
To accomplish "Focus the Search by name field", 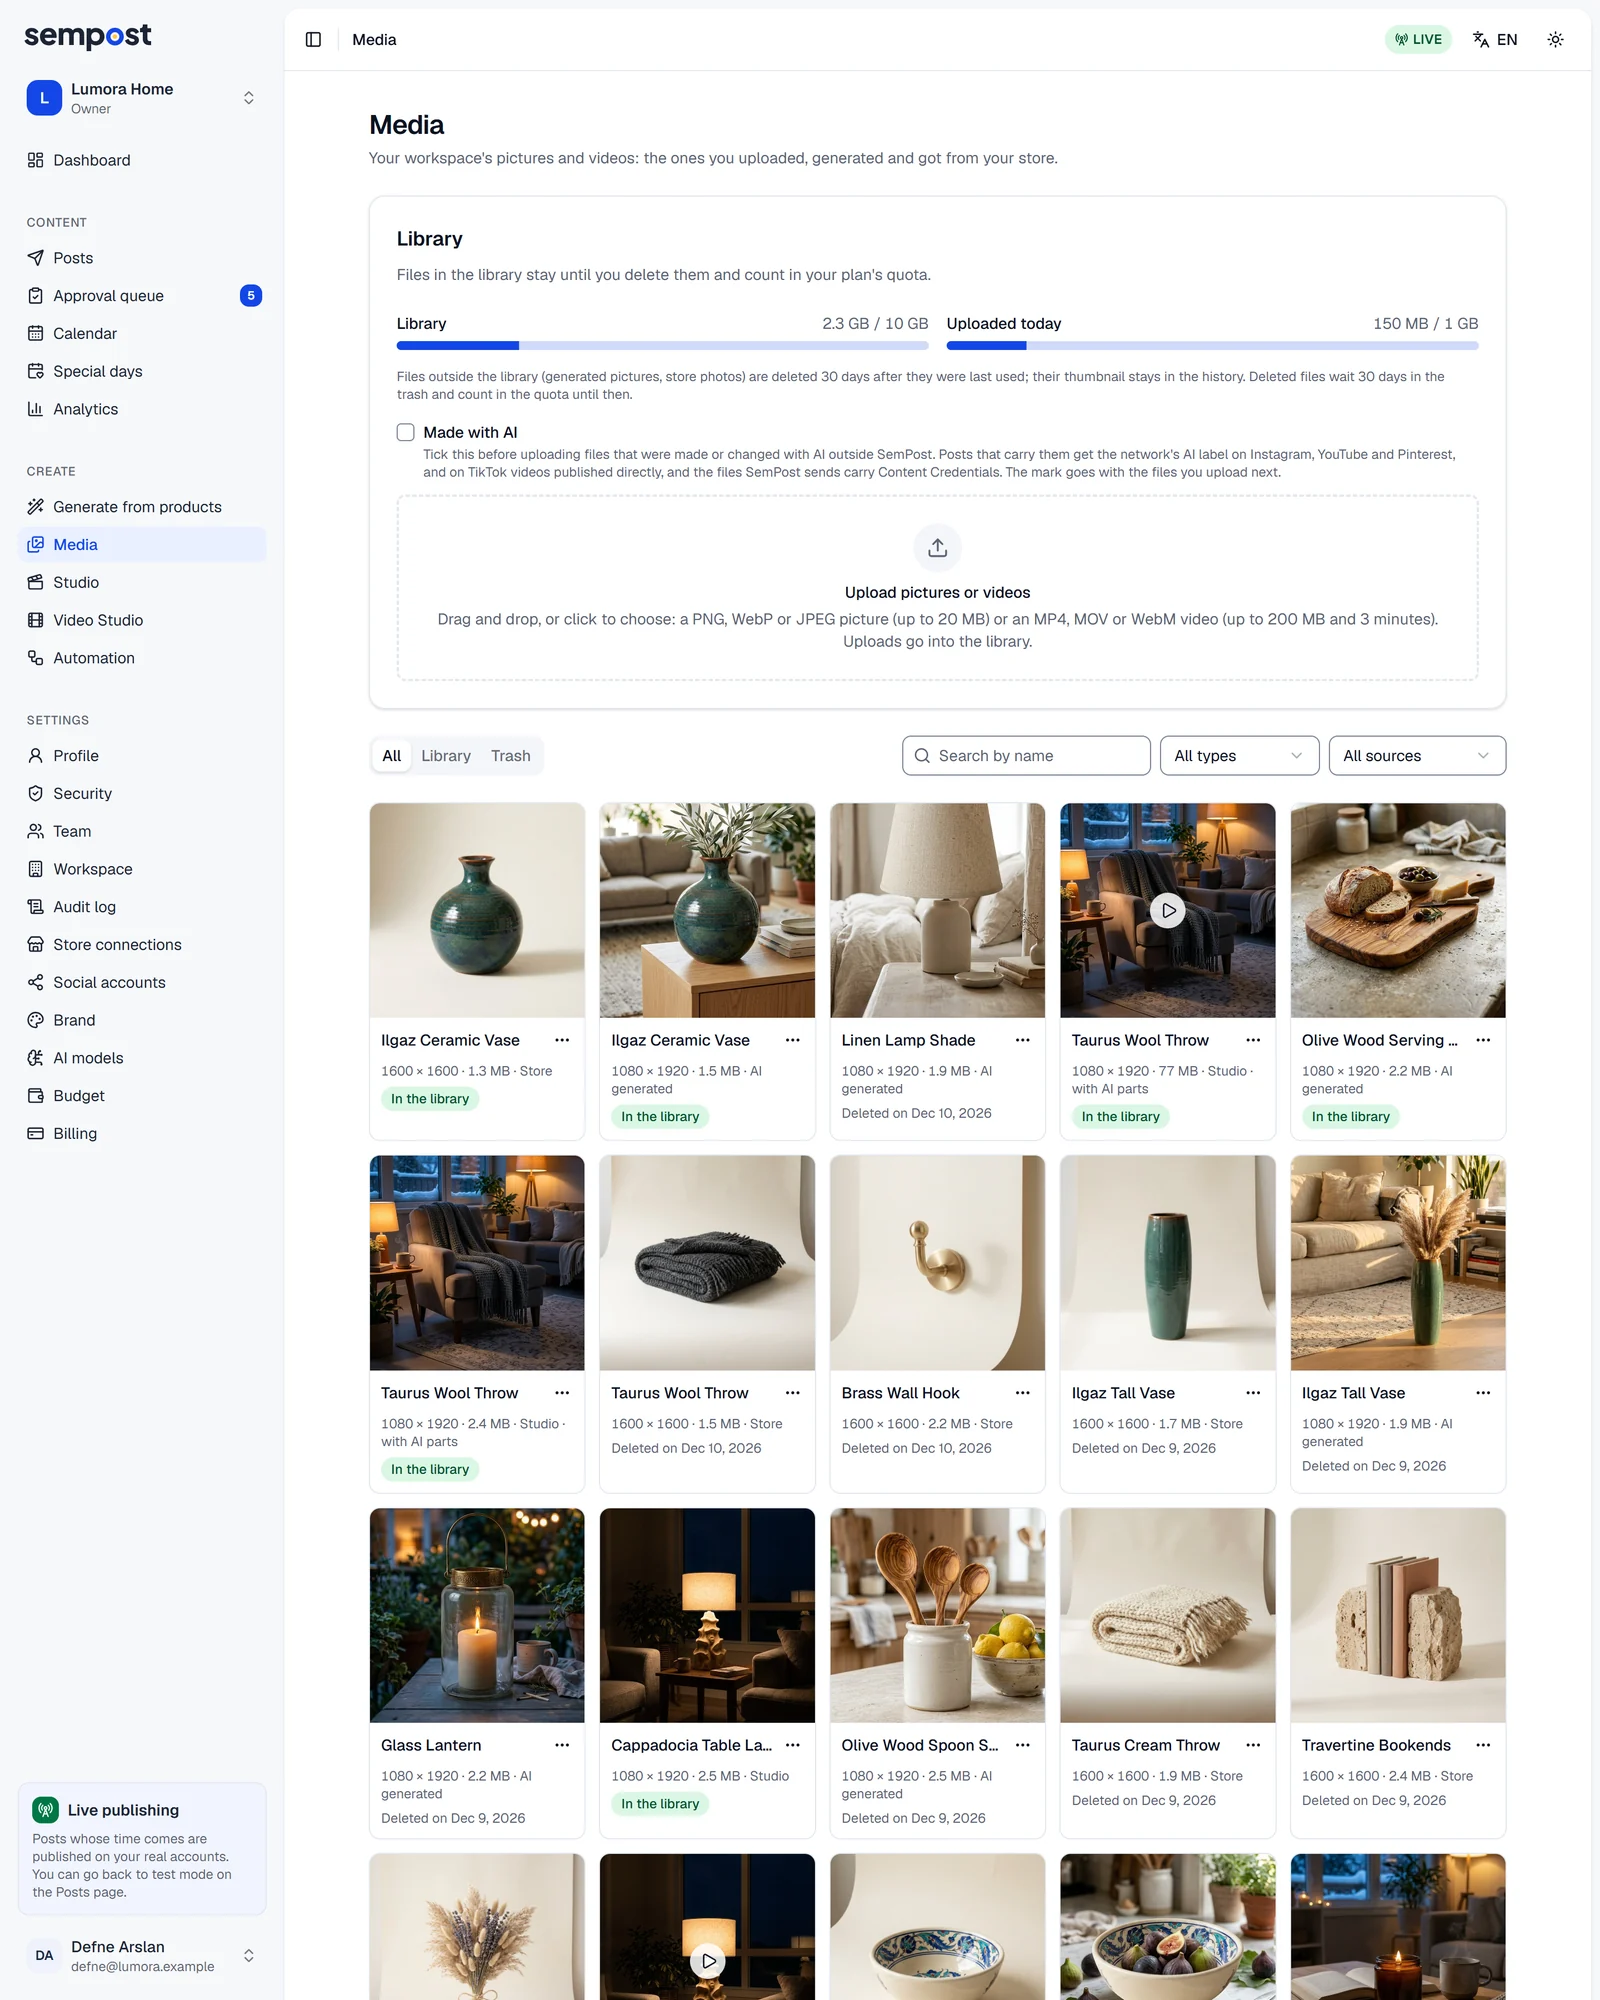I will 1026,756.
